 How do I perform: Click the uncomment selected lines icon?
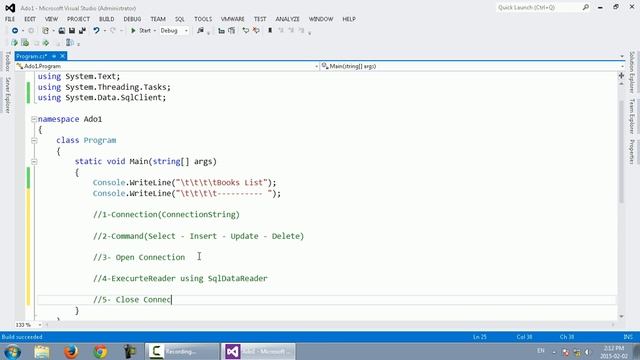point(256,31)
